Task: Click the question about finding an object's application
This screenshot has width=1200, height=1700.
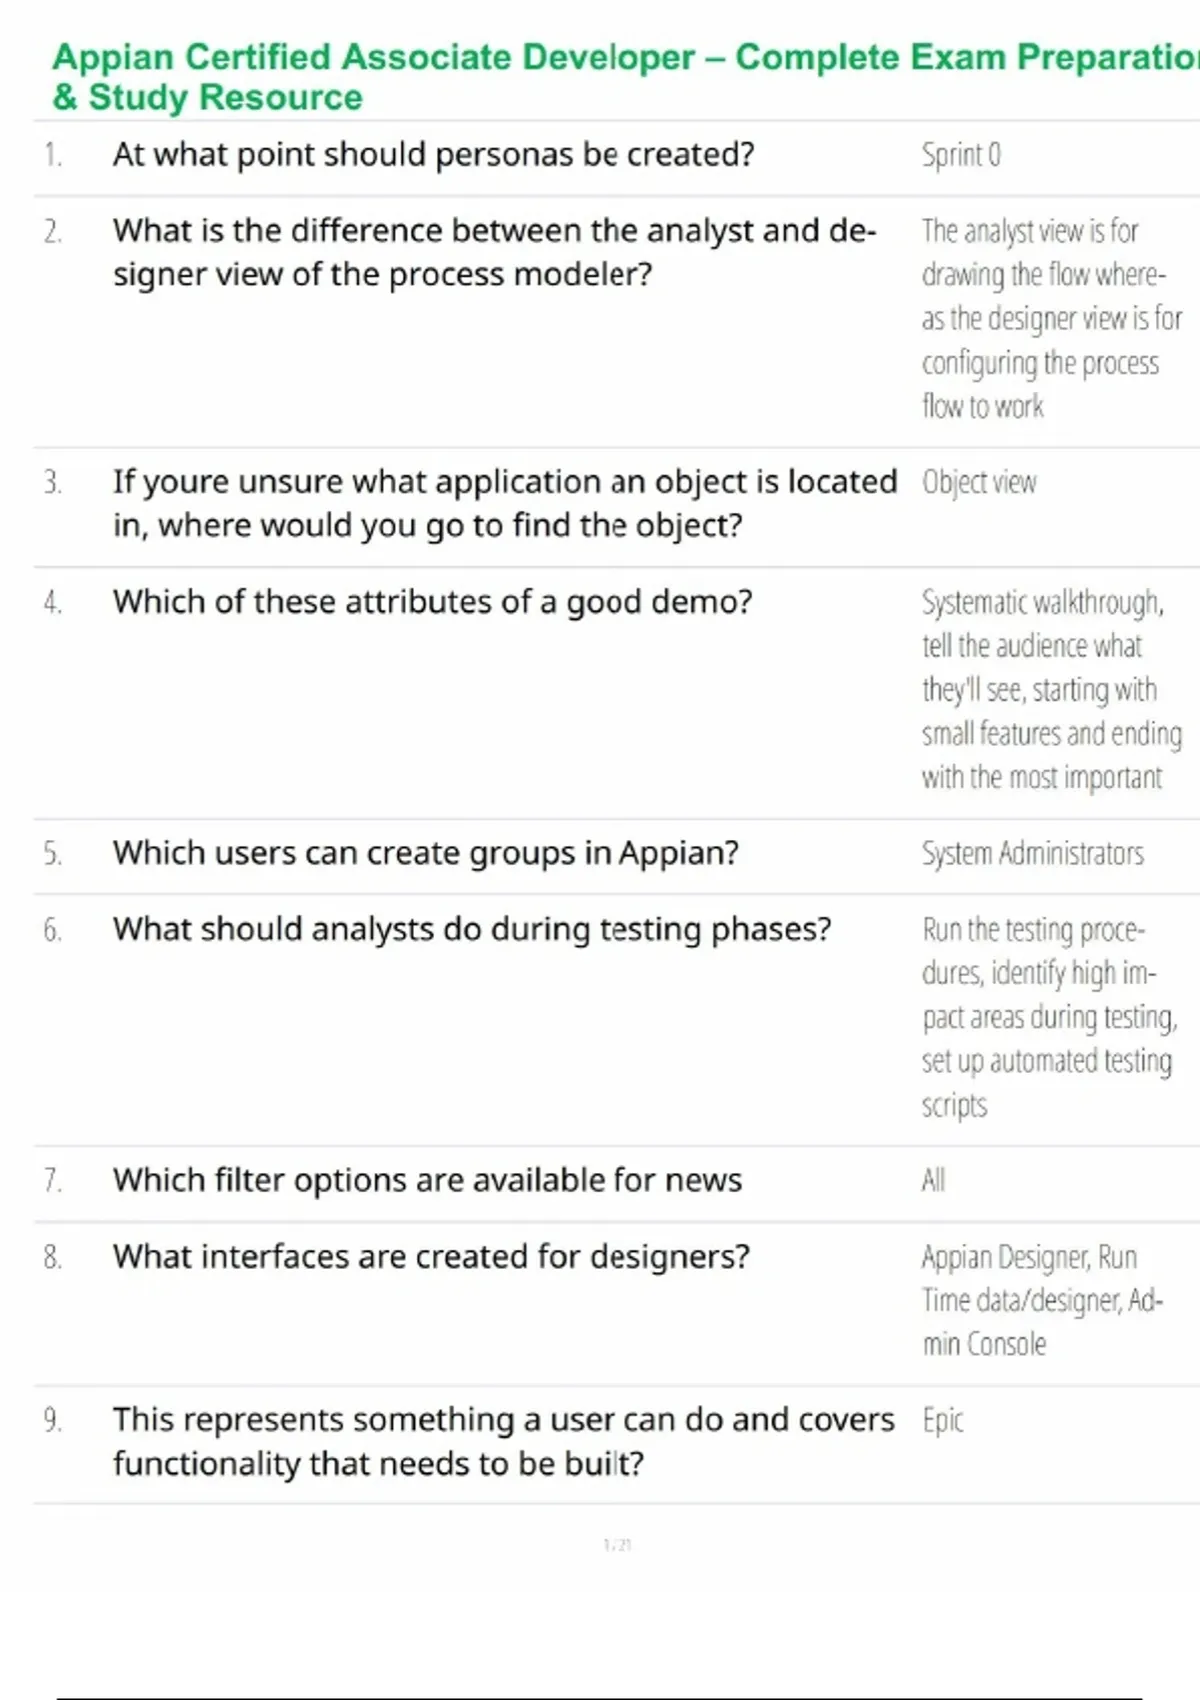Action: coord(504,503)
